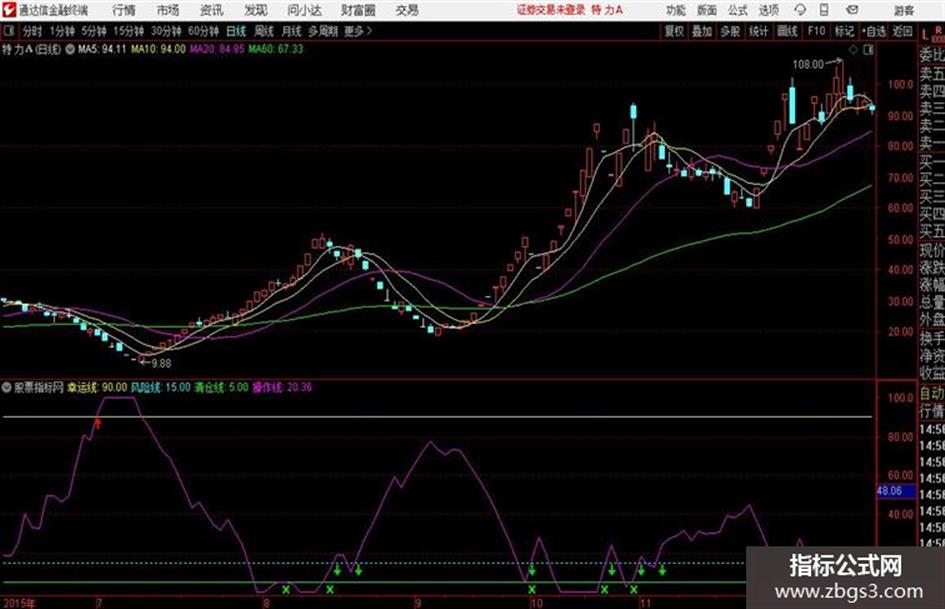Select the 60分钟 period tab
The image size is (945, 609).
(203, 31)
